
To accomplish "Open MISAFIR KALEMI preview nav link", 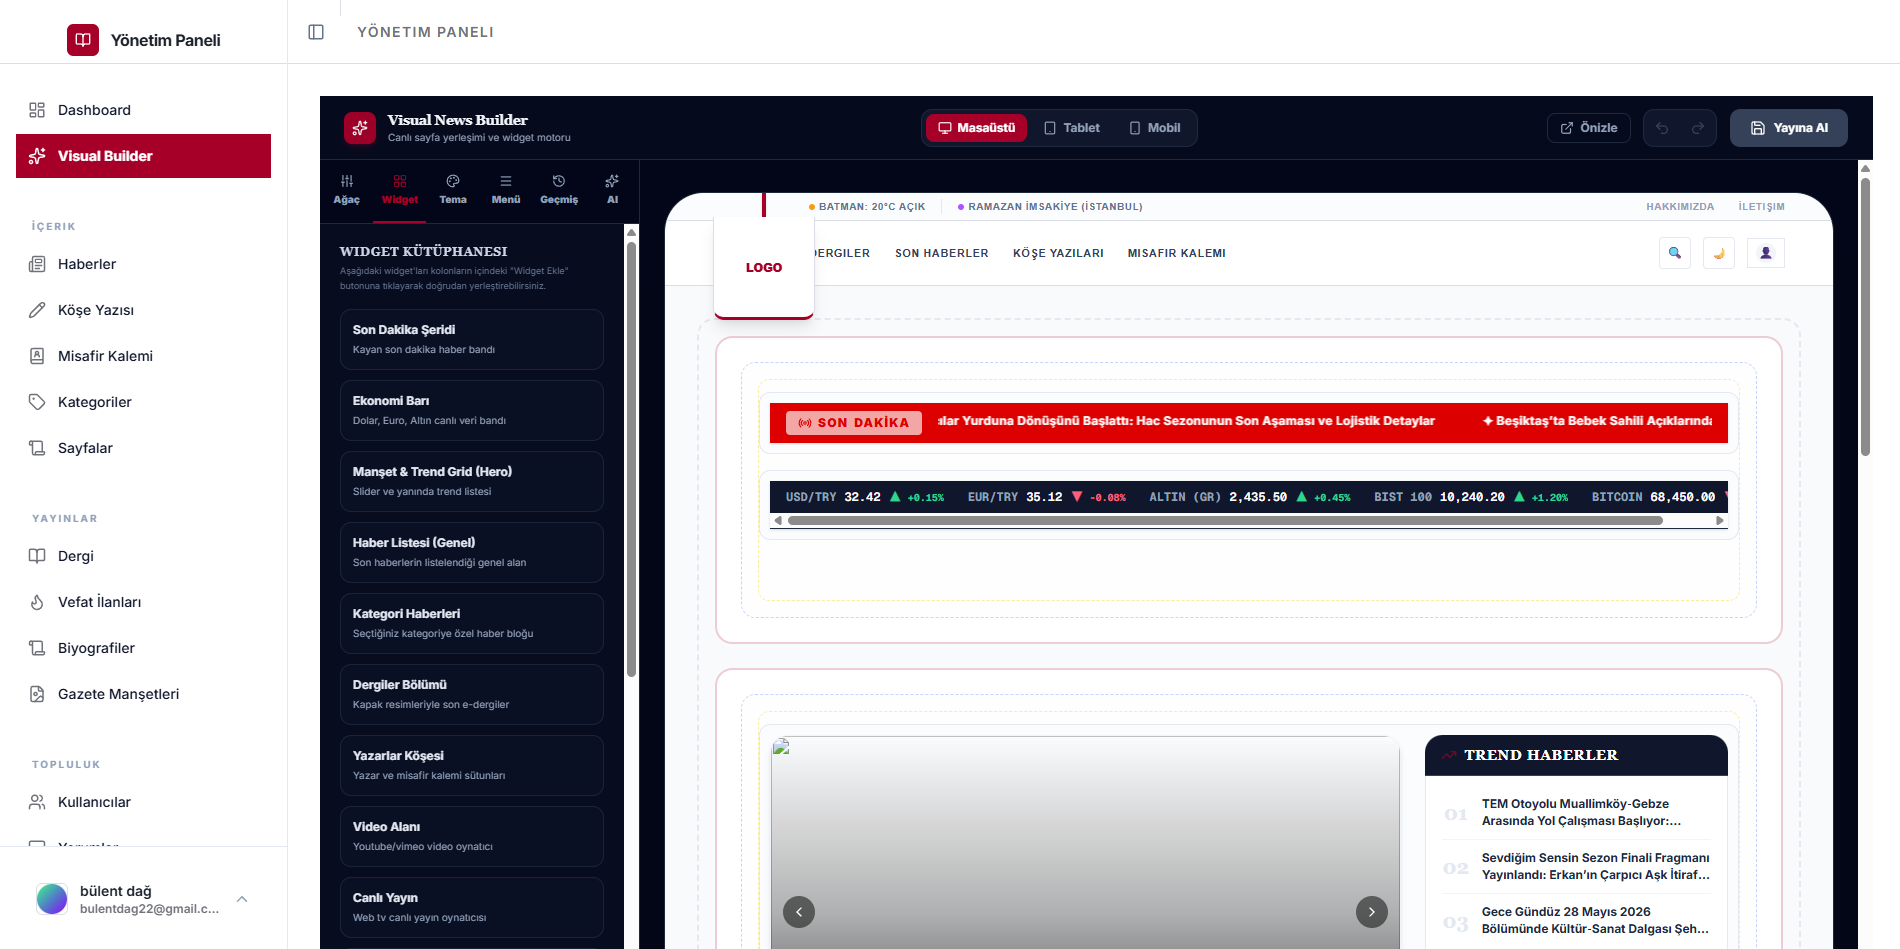I will pyautogui.click(x=1176, y=253).
